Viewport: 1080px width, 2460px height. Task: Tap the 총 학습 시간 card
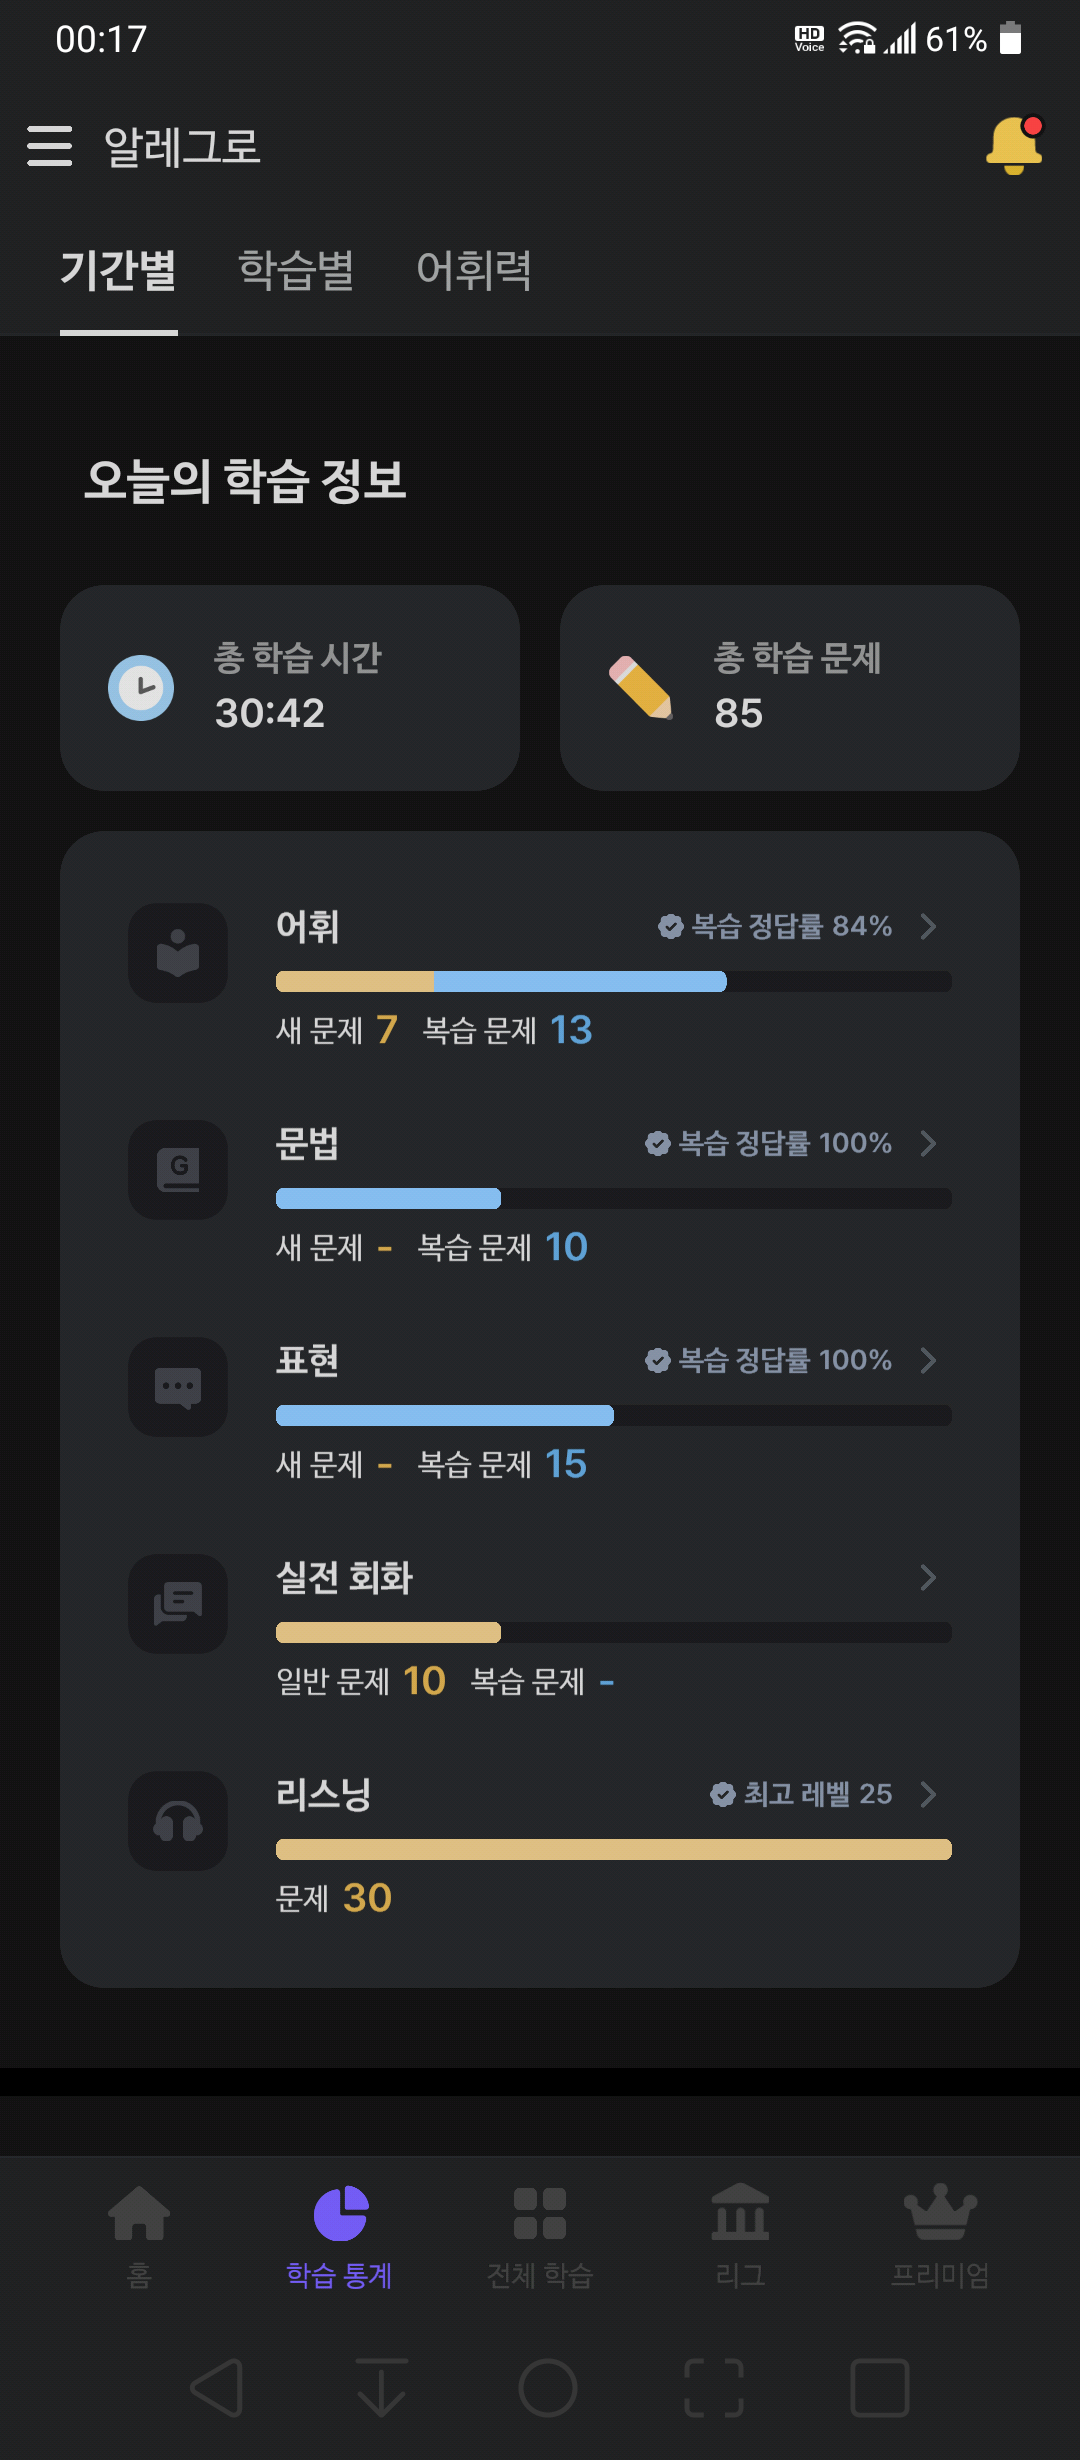tap(290, 688)
